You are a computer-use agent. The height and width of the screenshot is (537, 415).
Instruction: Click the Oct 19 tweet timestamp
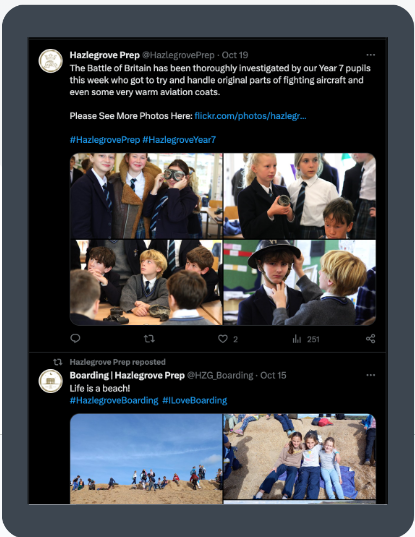tap(235, 55)
